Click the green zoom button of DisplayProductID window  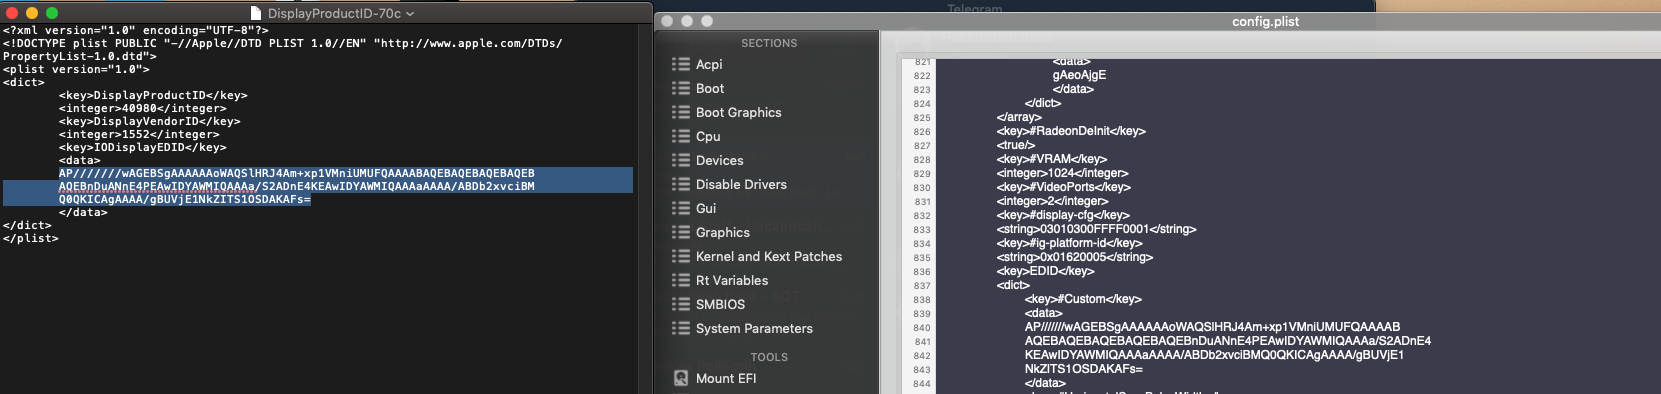coord(52,13)
